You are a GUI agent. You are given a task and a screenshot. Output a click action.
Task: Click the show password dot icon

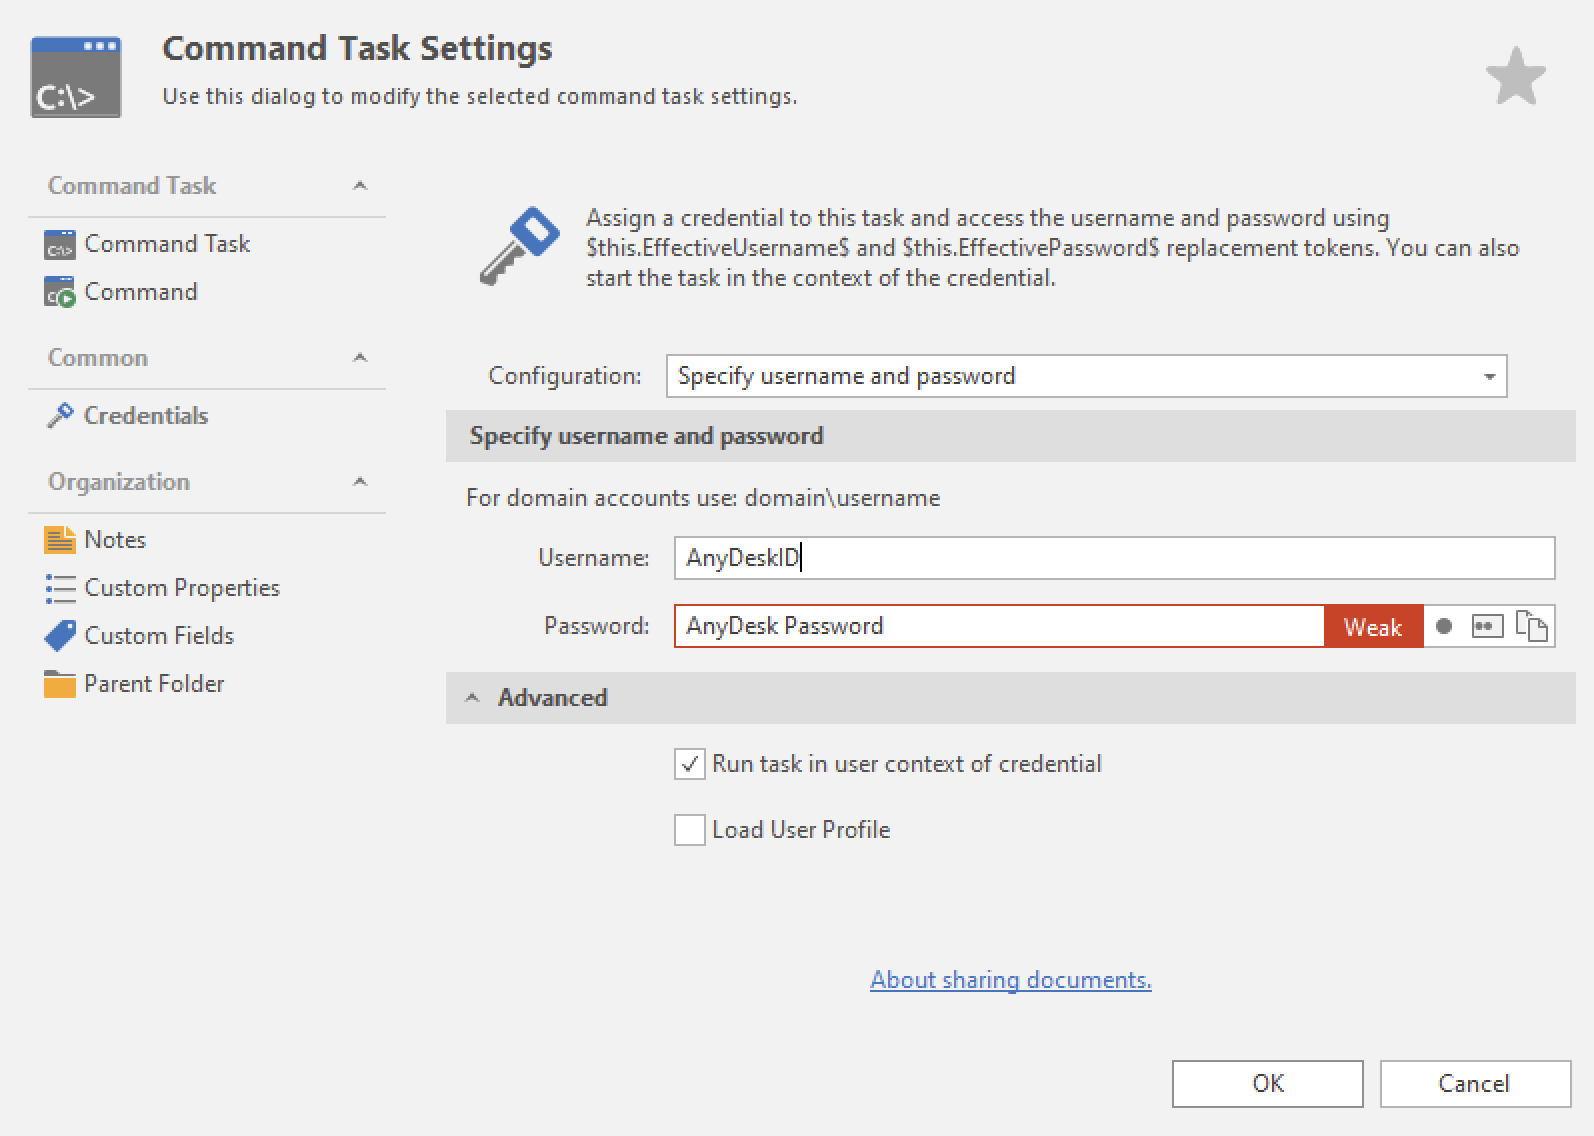[x=1443, y=627]
